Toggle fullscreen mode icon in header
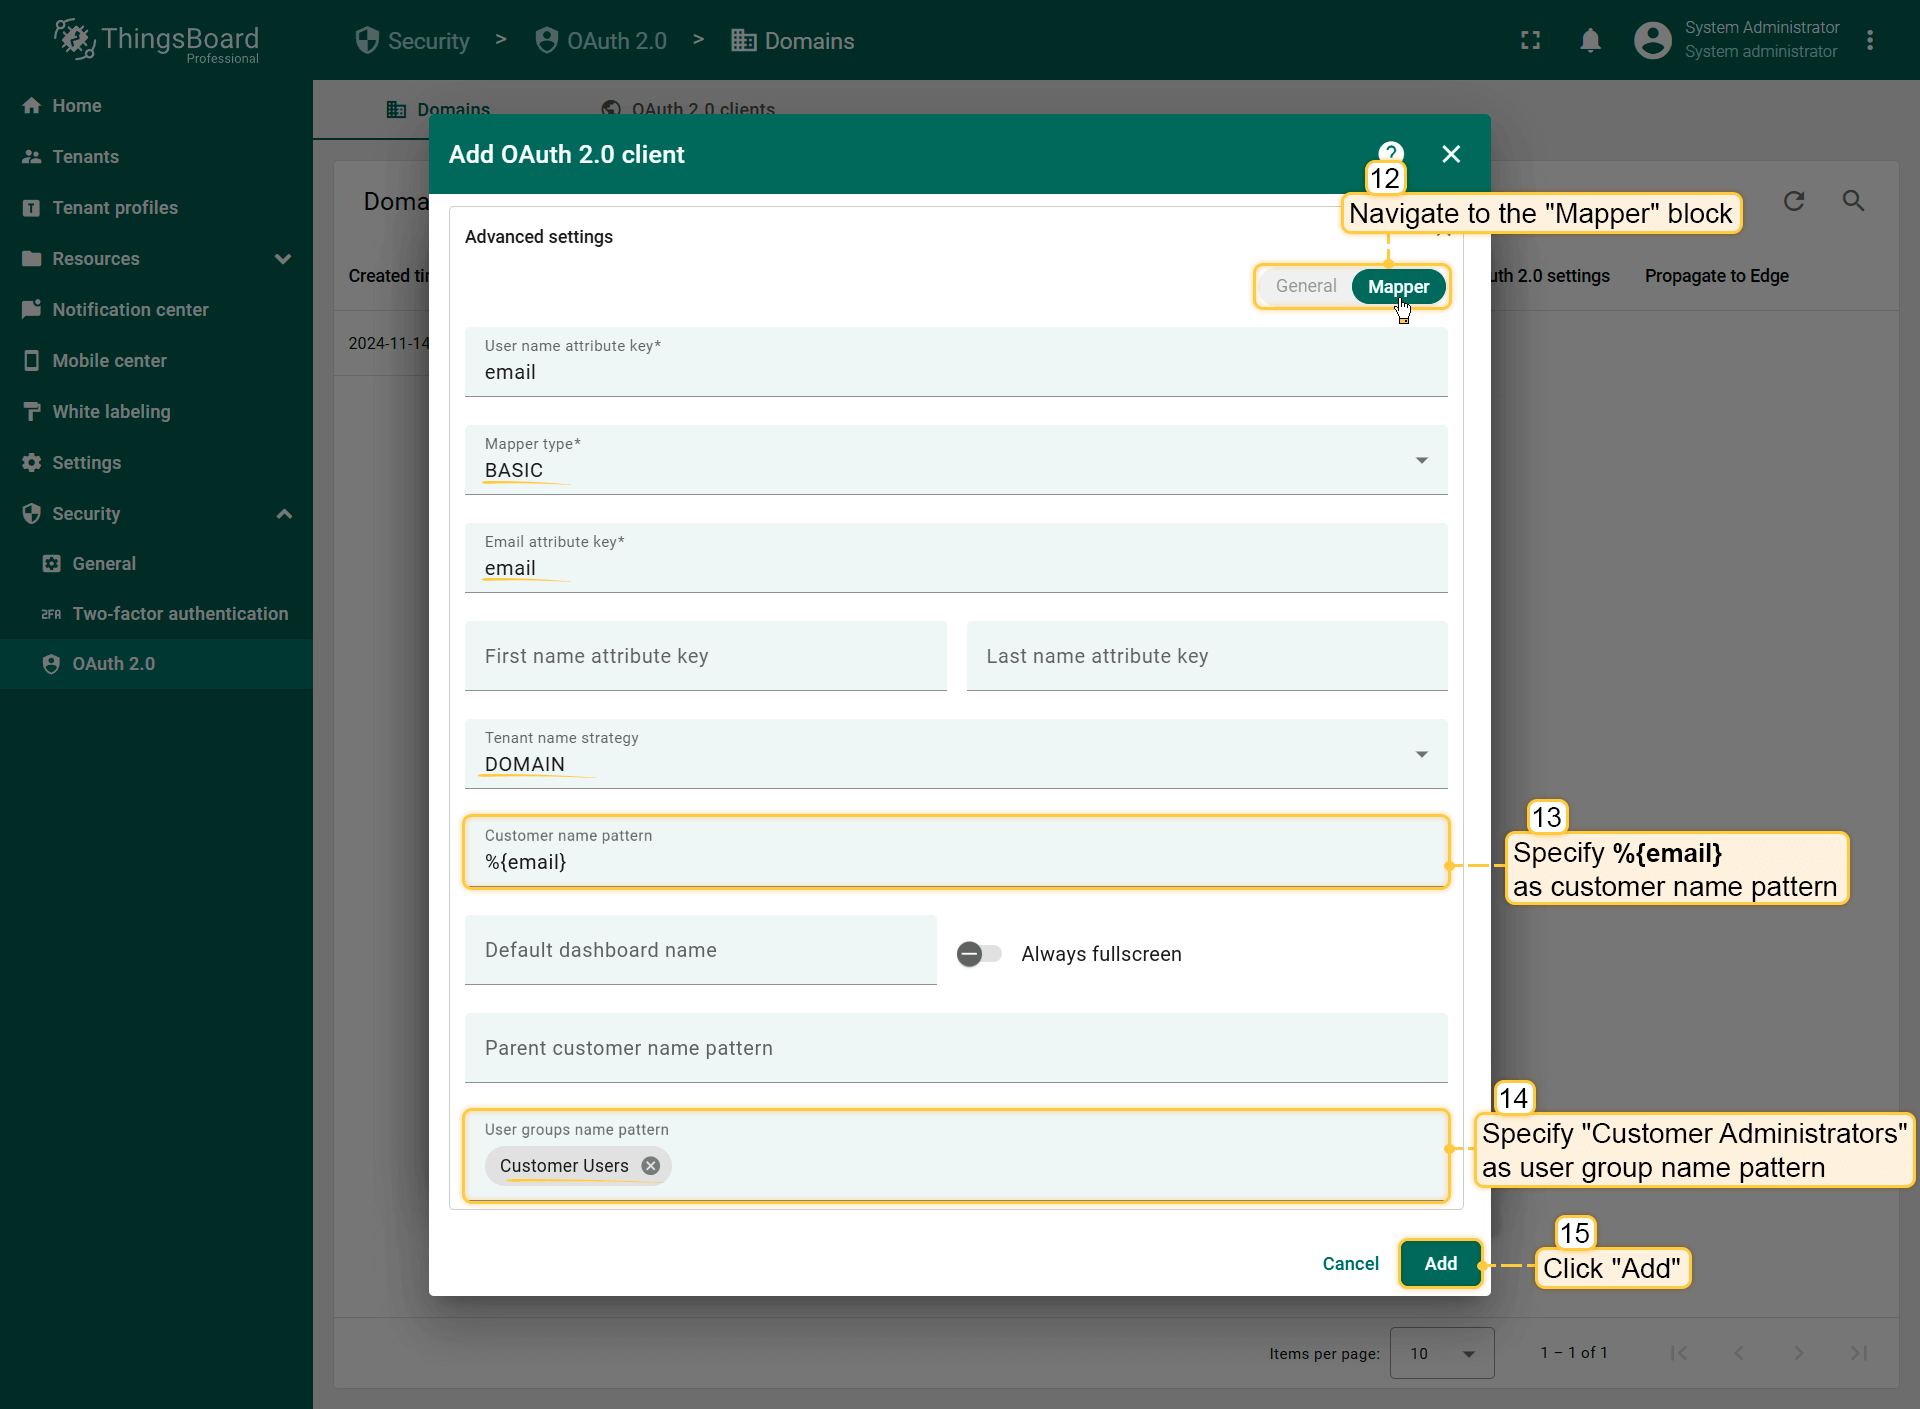The image size is (1920, 1409). tap(1530, 41)
